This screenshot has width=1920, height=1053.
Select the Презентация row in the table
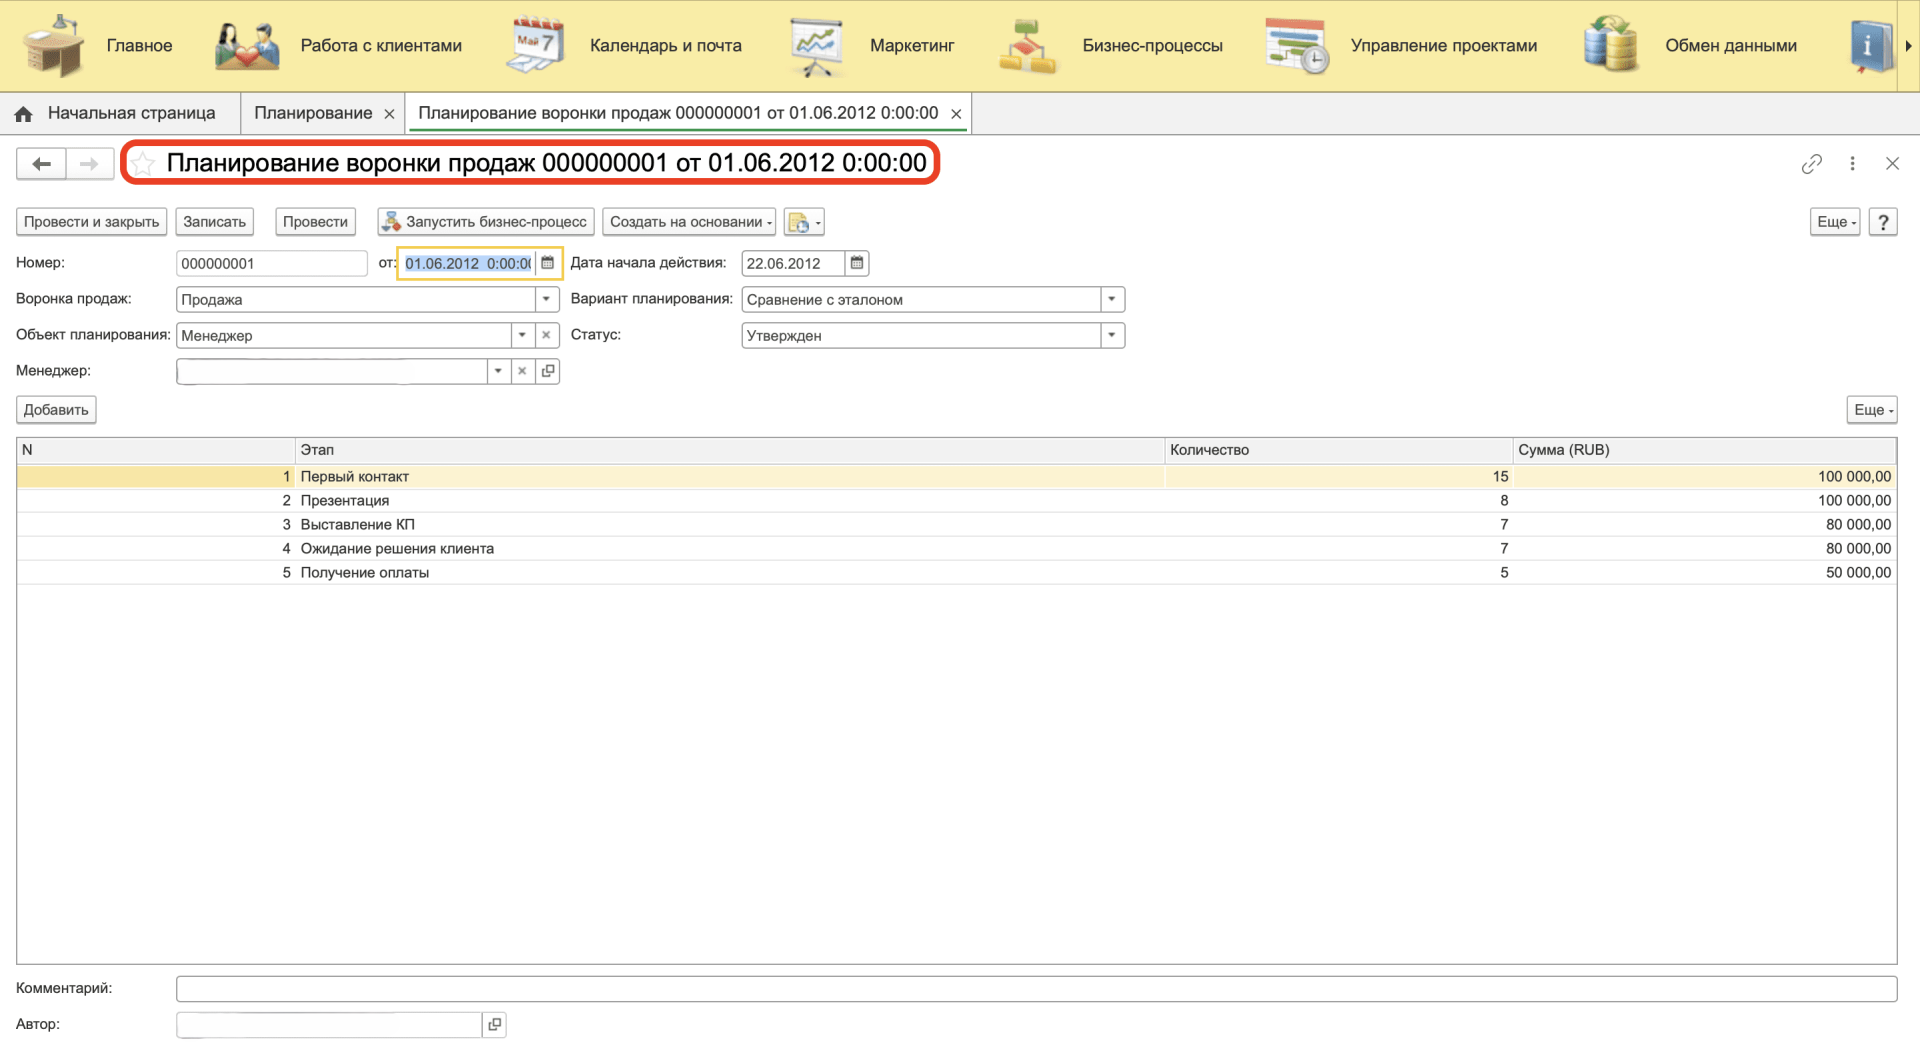[345, 500]
